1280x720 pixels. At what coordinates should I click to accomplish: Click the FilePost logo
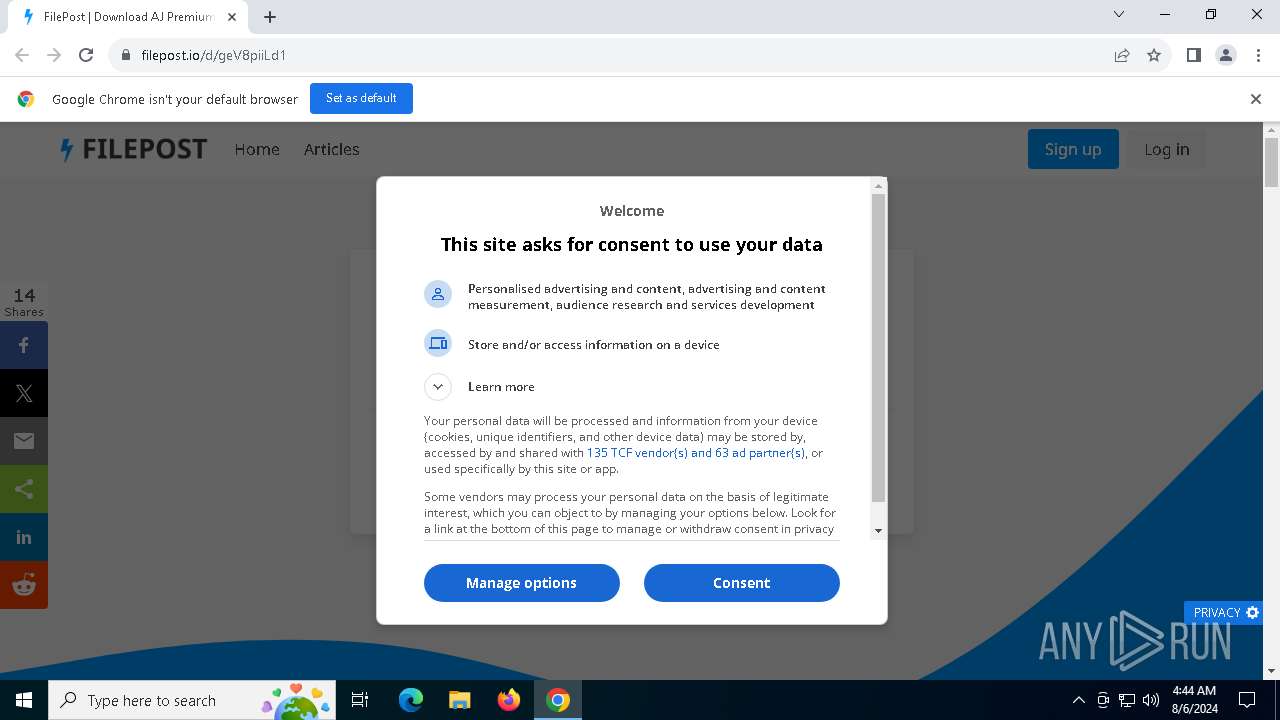click(133, 149)
